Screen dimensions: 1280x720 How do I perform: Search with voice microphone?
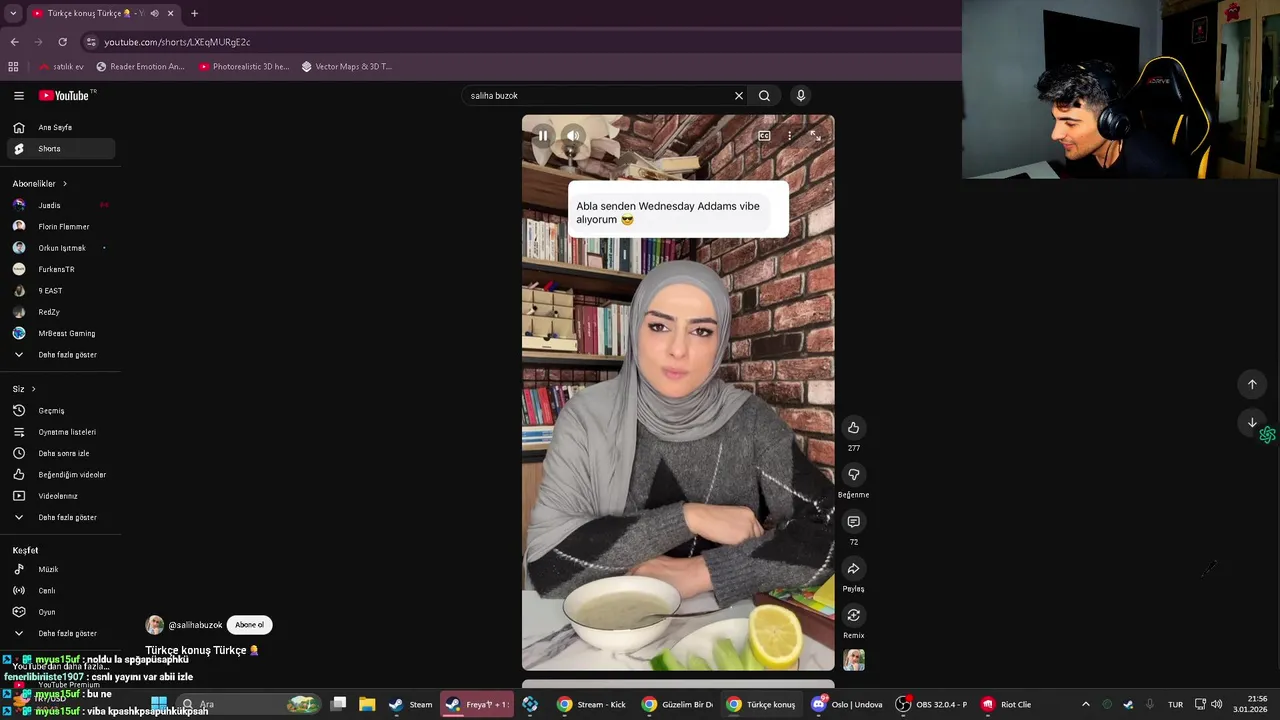coord(800,96)
